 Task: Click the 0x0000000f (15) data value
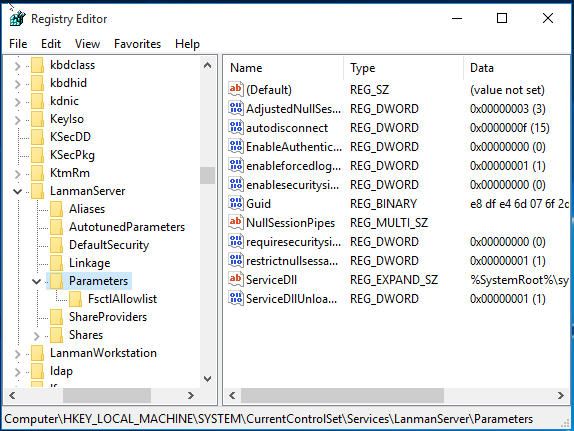tap(510, 128)
